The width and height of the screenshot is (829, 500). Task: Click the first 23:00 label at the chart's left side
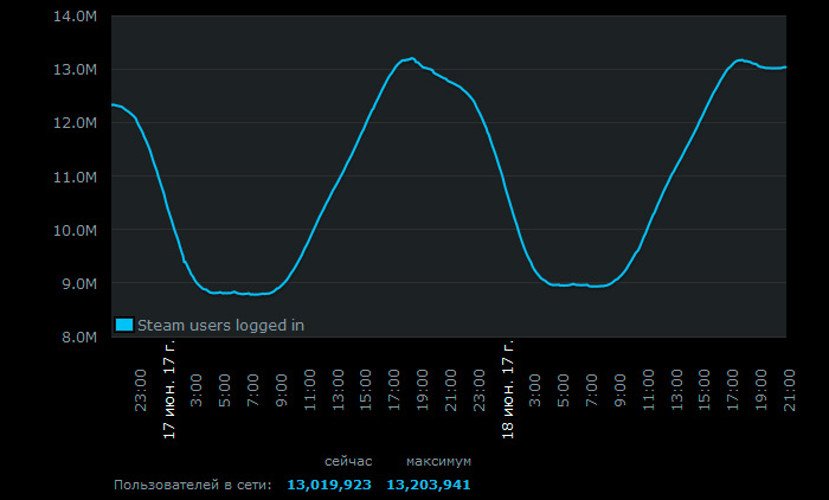[141, 388]
